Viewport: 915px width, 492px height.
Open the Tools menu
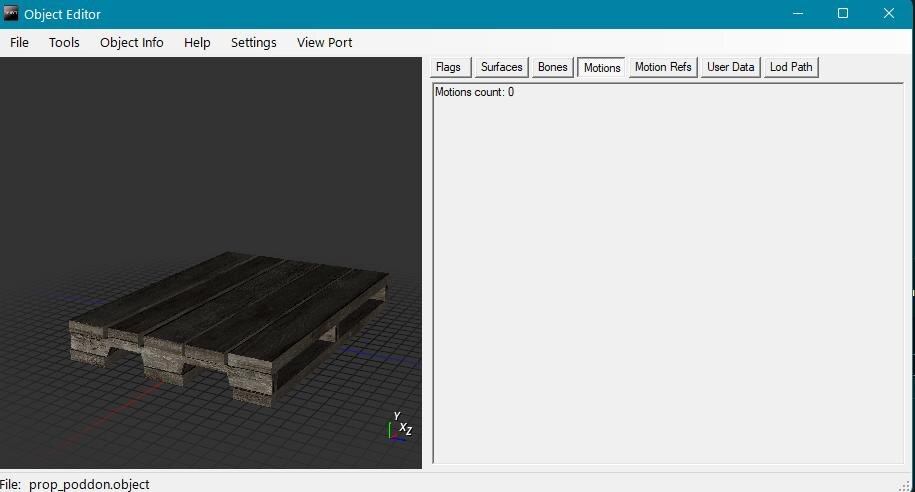coord(64,42)
